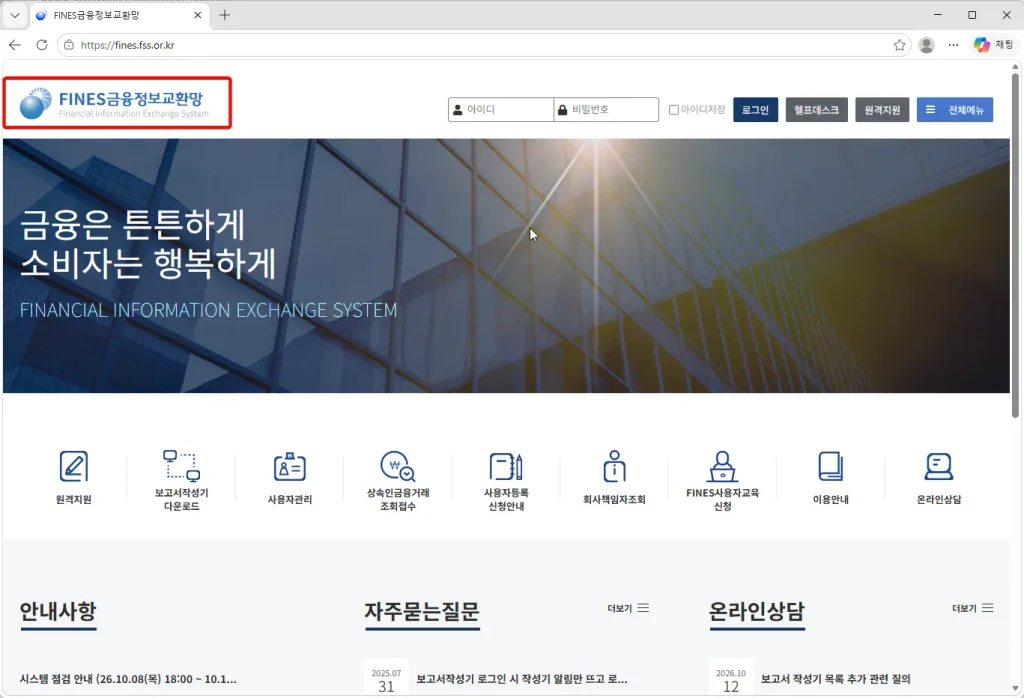1024x698 pixels.
Task: Click the 온라인상담 laptop icon
Action: [x=938, y=466]
